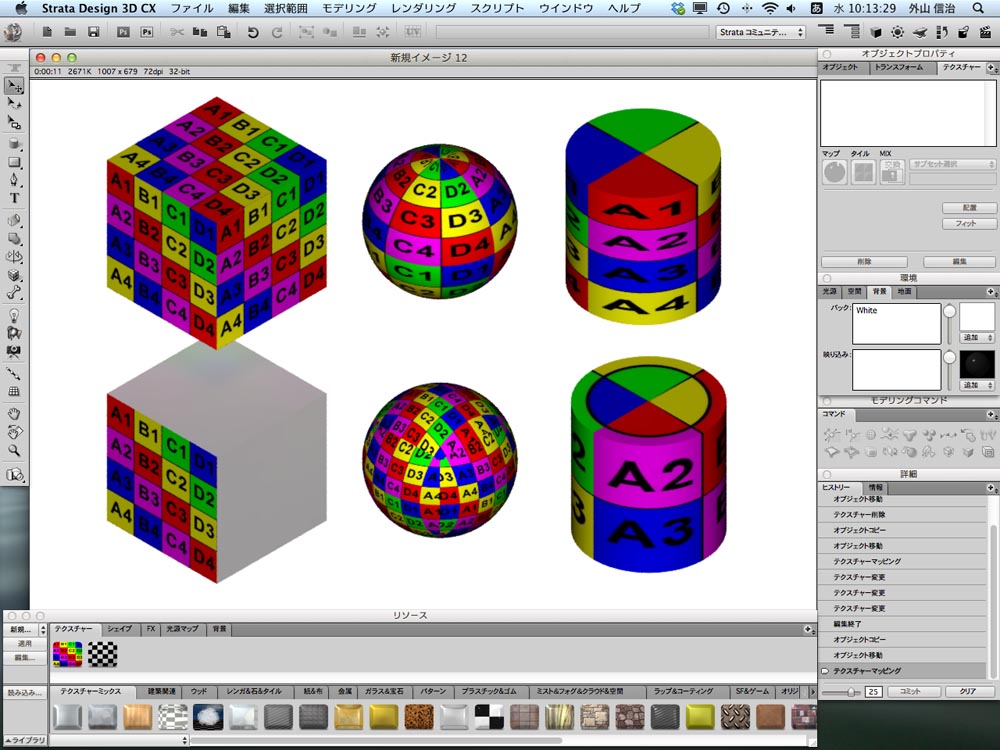
Task: Select the cloud texture thumbnail in library
Action: click(x=208, y=717)
